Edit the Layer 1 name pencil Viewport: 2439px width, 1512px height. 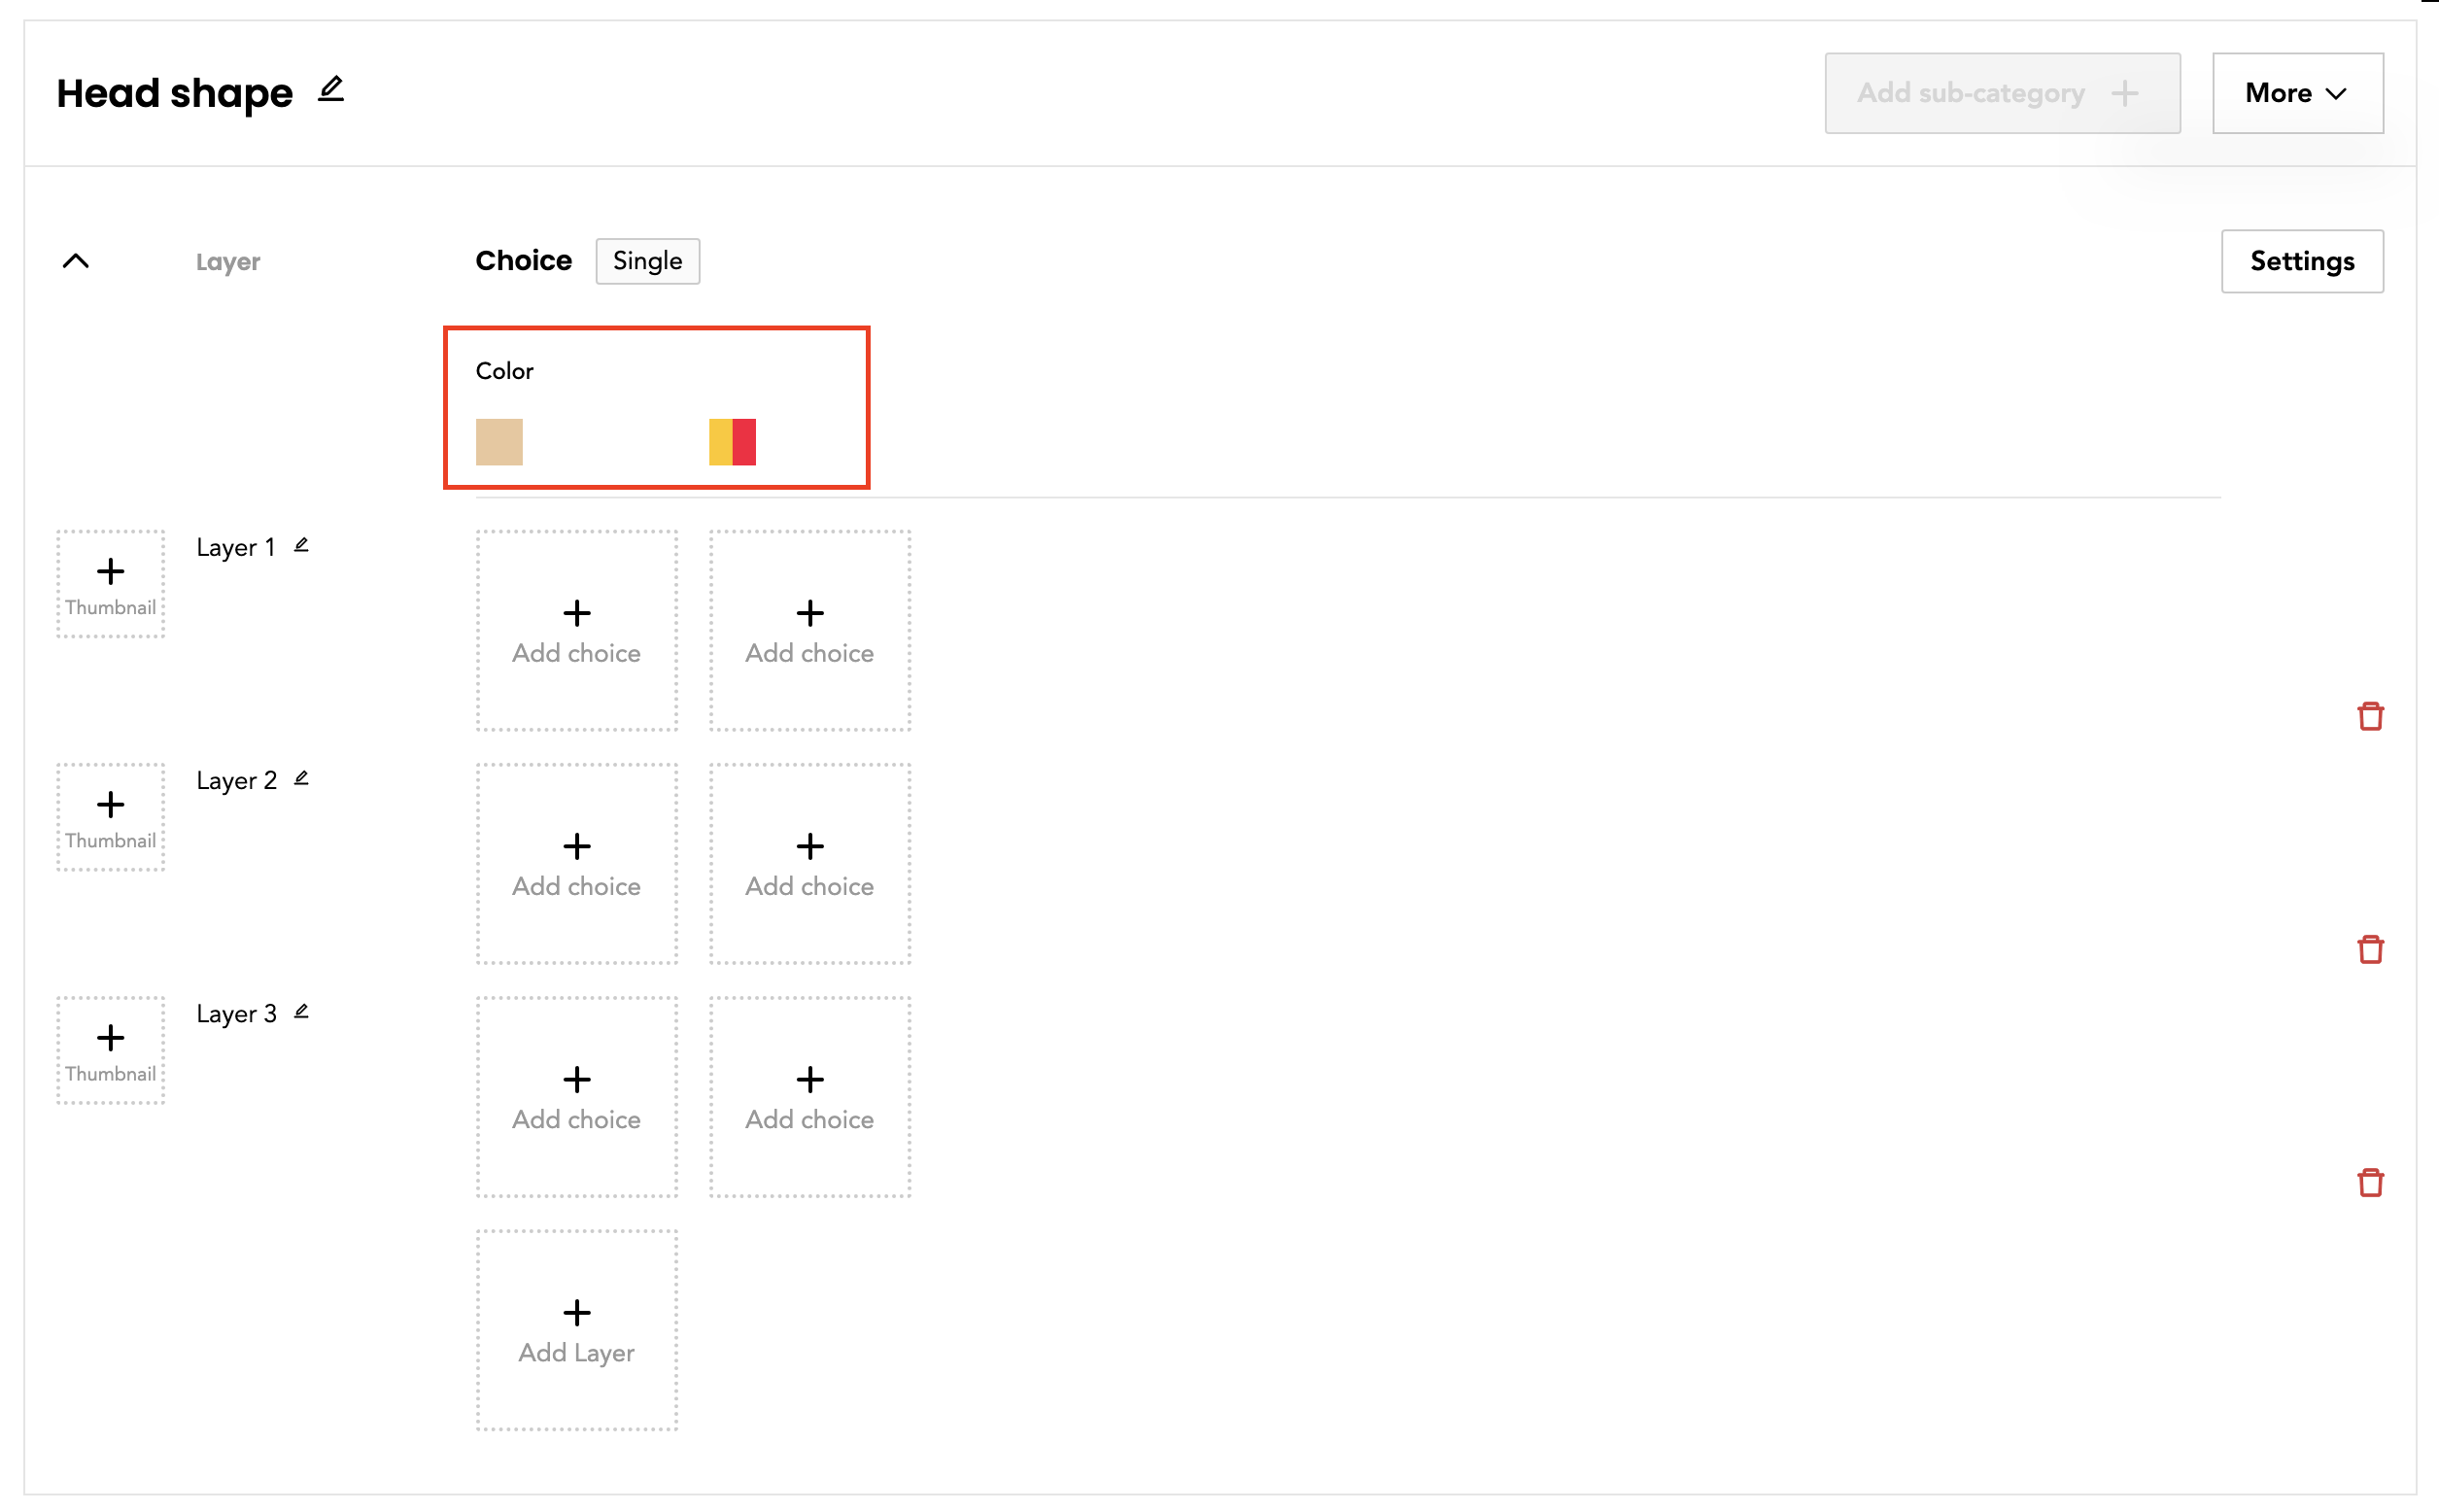pyautogui.click(x=301, y=545)
